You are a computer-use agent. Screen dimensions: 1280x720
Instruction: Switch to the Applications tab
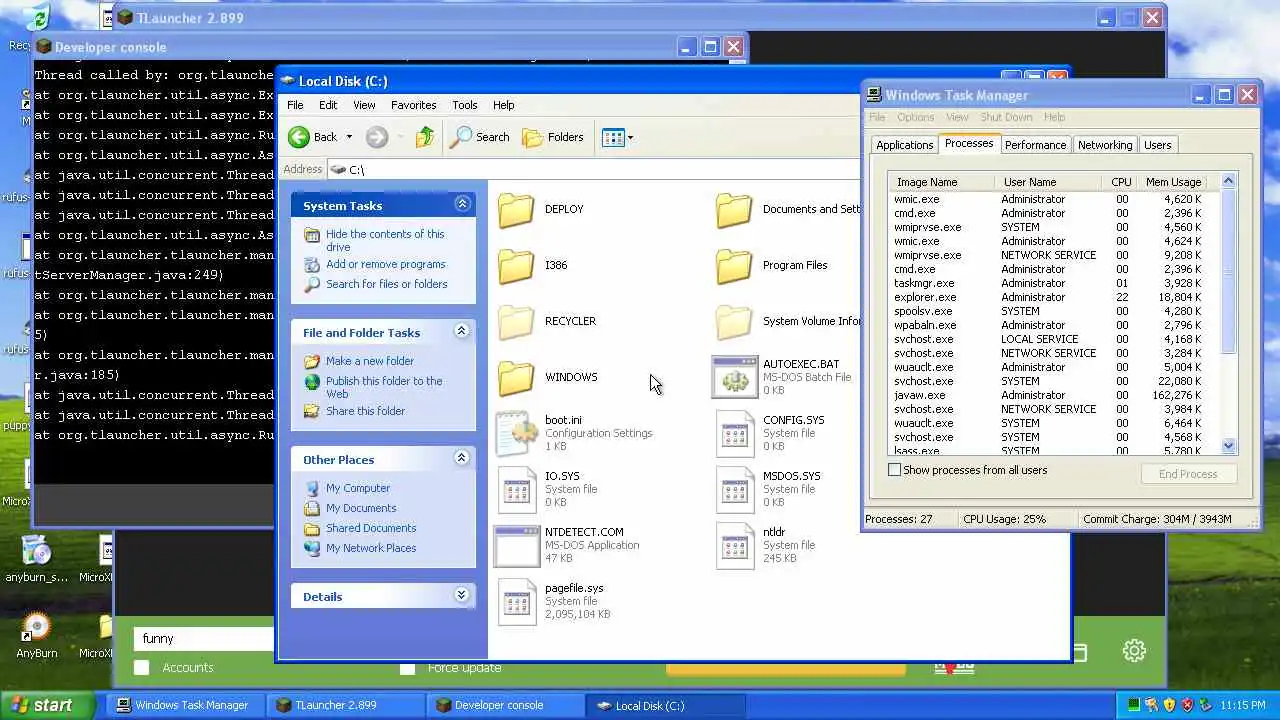904,145
